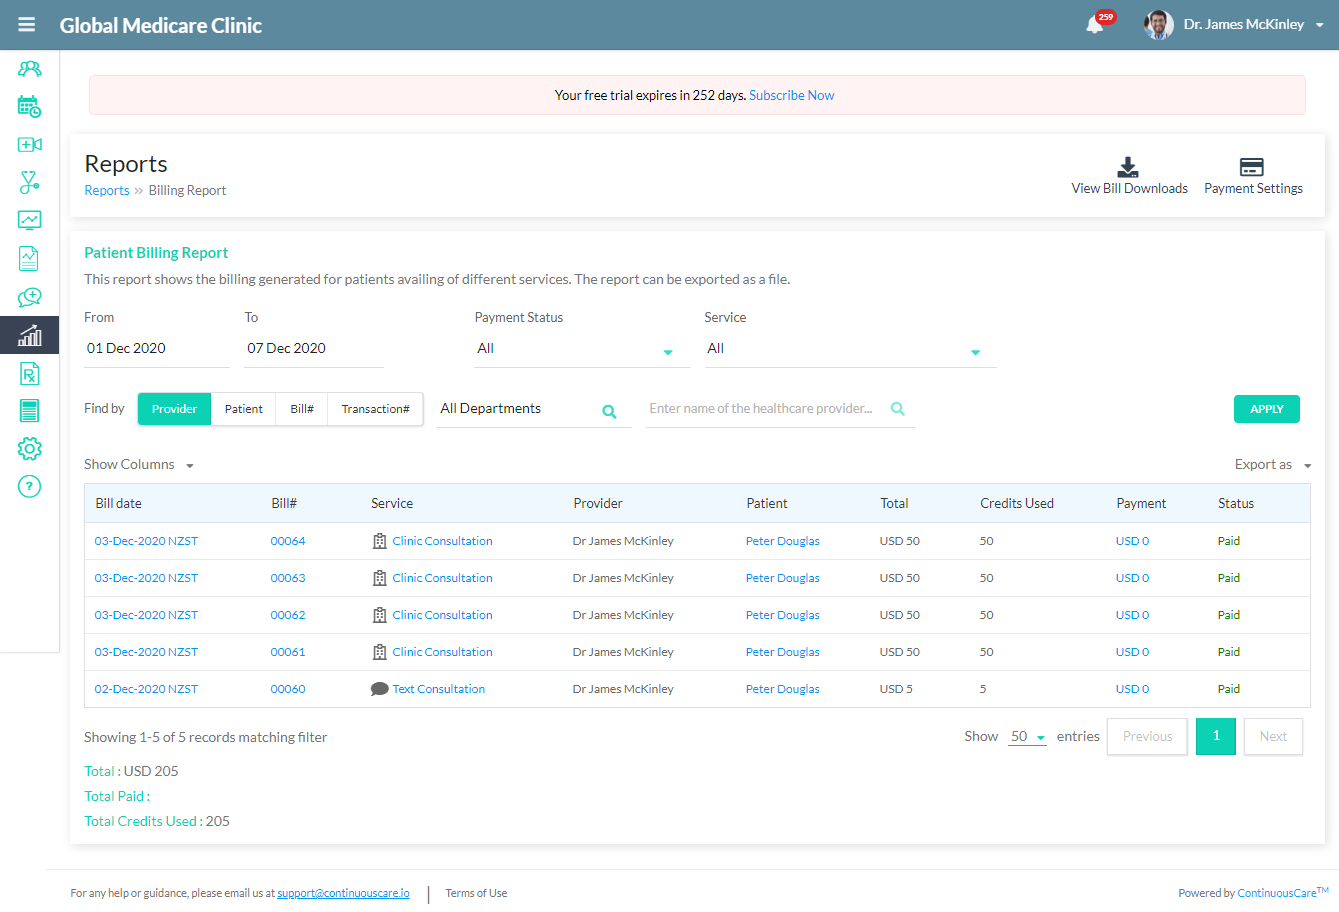Click the View Bill Downloads icon
This screenshot has height=912, width=1339.
[1128, 168]
